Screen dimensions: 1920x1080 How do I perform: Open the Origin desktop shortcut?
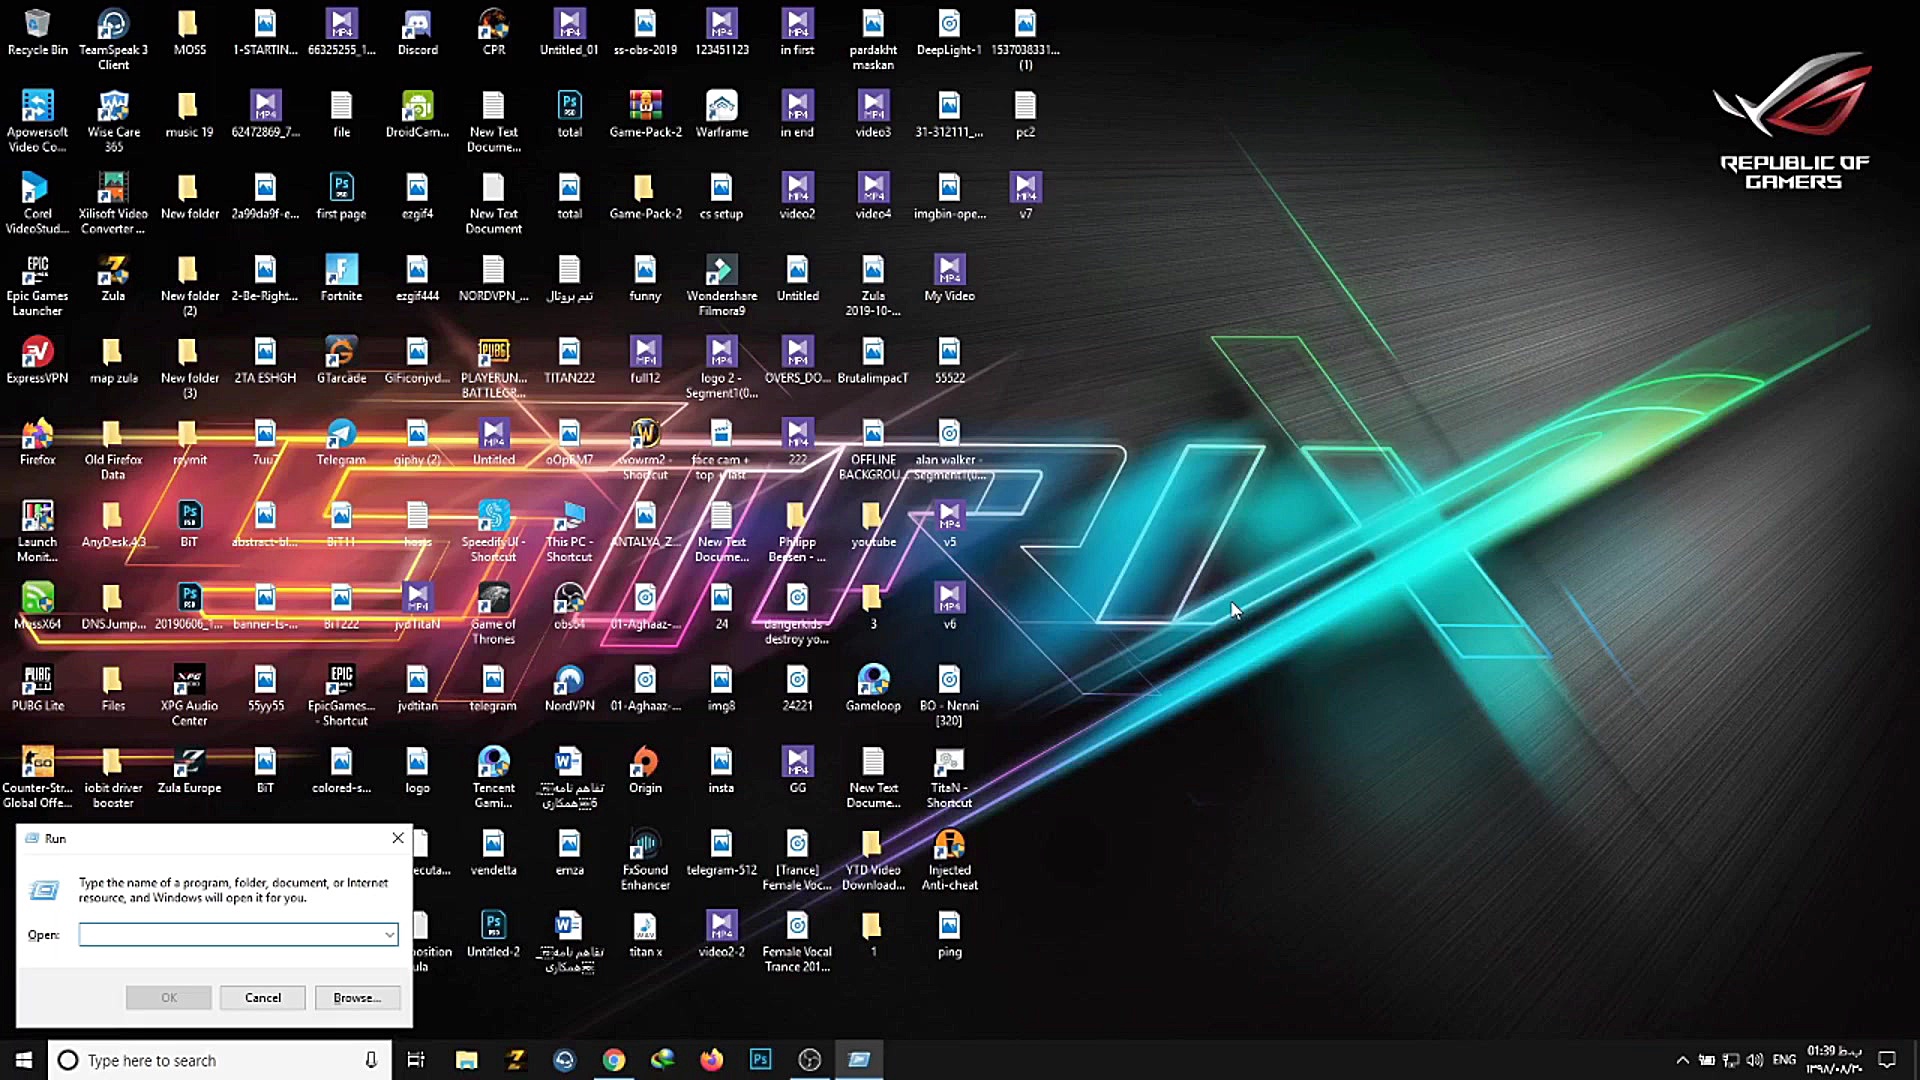point(645,762)
